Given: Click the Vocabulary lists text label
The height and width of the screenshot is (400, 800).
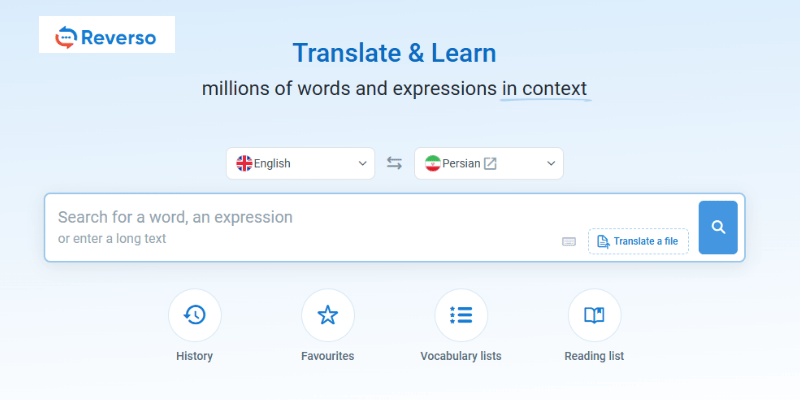Looking at the screenshot, I should pos(461,356).
